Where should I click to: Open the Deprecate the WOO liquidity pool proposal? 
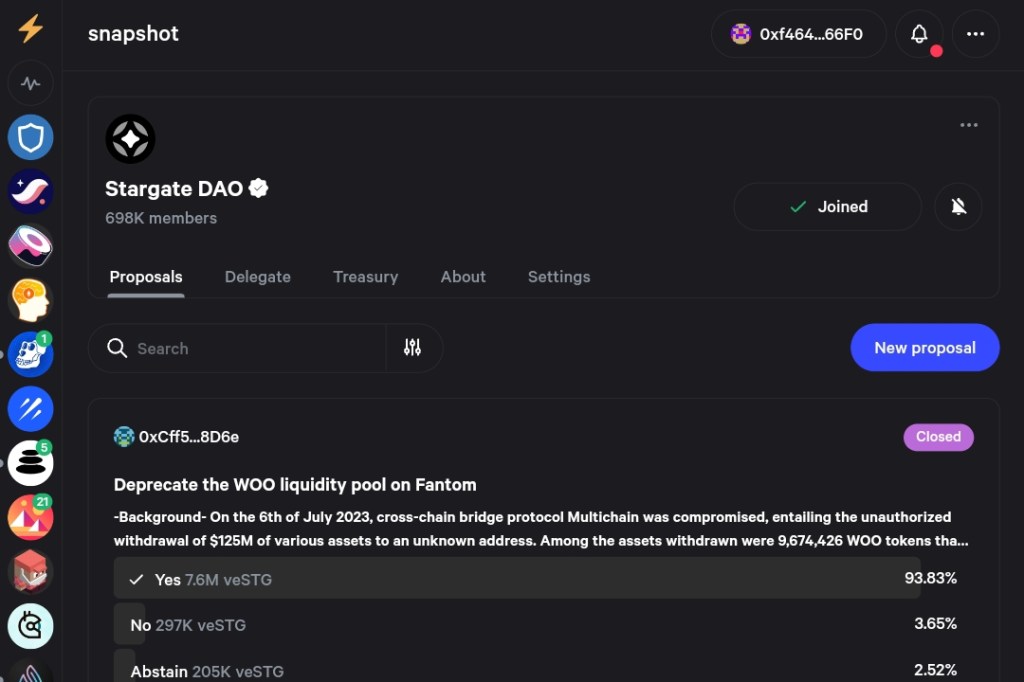(295, 485)
